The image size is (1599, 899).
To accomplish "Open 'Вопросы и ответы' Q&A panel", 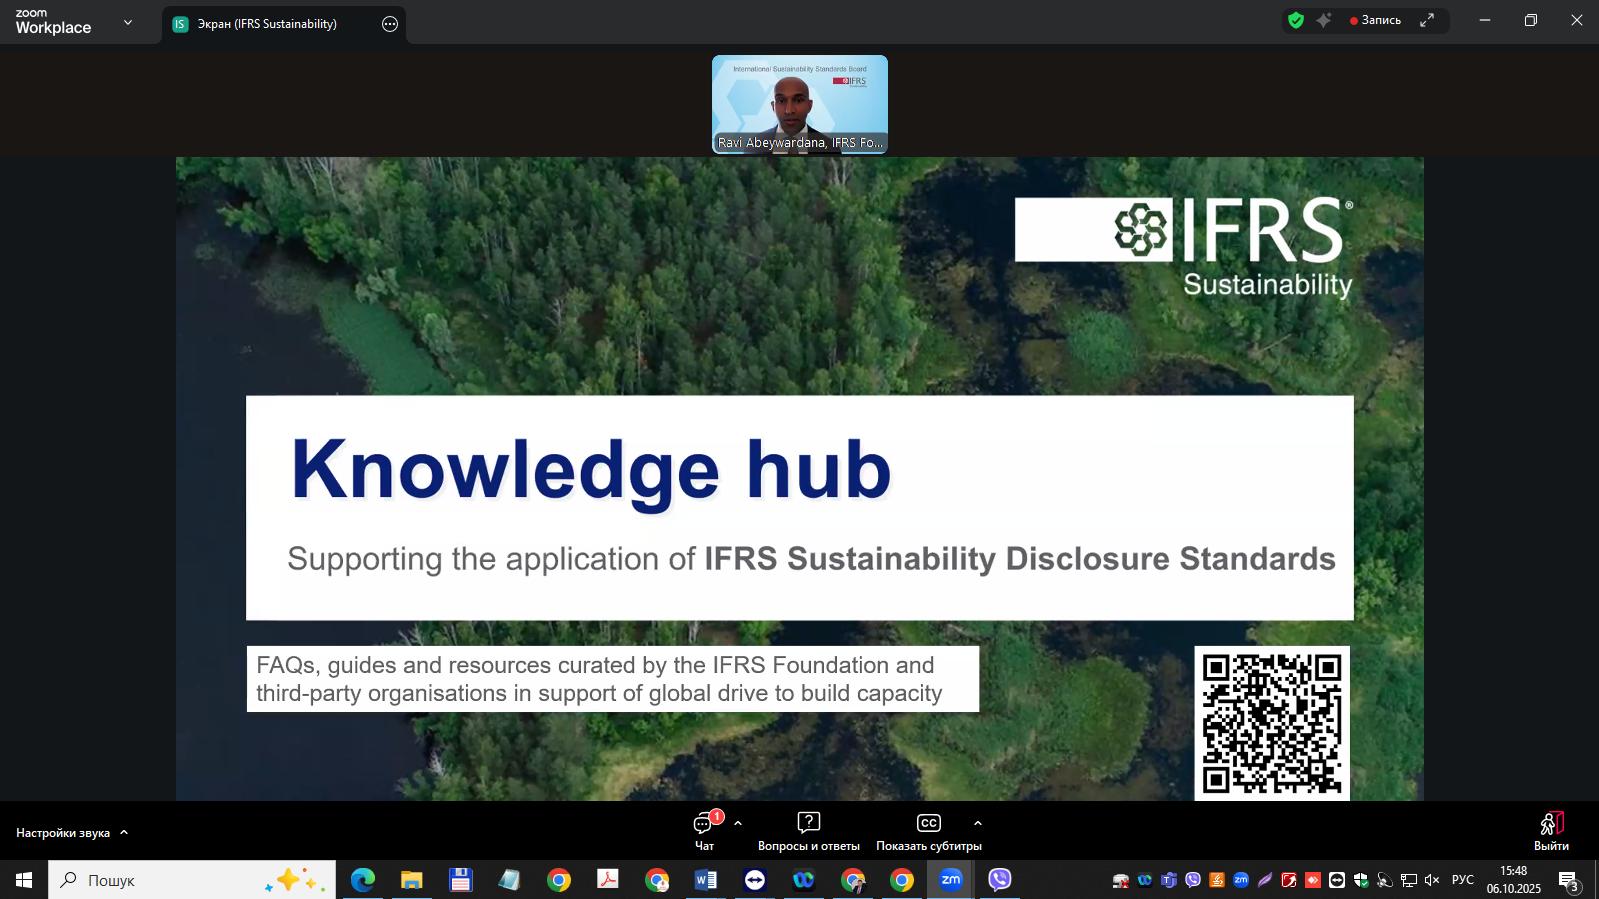I will coord(809,831).
